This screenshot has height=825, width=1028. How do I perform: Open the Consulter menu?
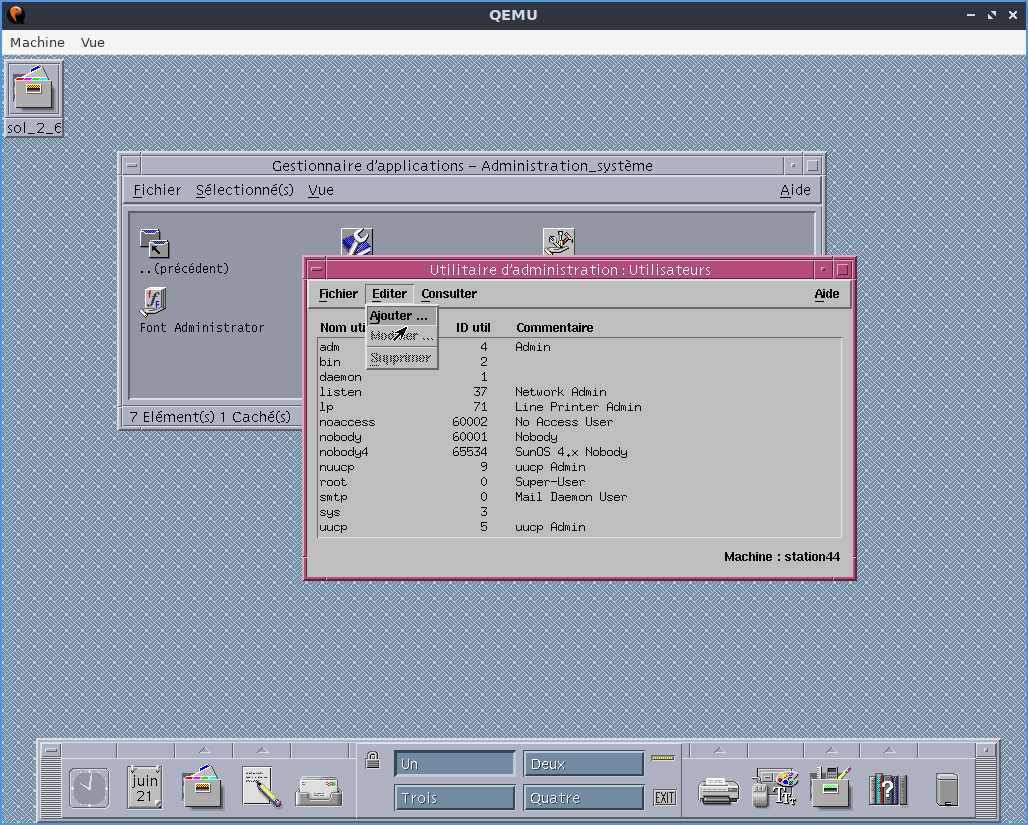[449, 294]
